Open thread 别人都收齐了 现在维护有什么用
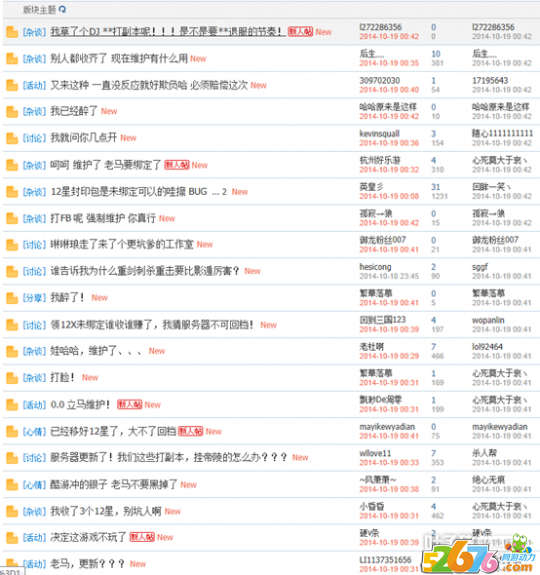The height and width of the screenshot is (575, 540). (119, 58)
